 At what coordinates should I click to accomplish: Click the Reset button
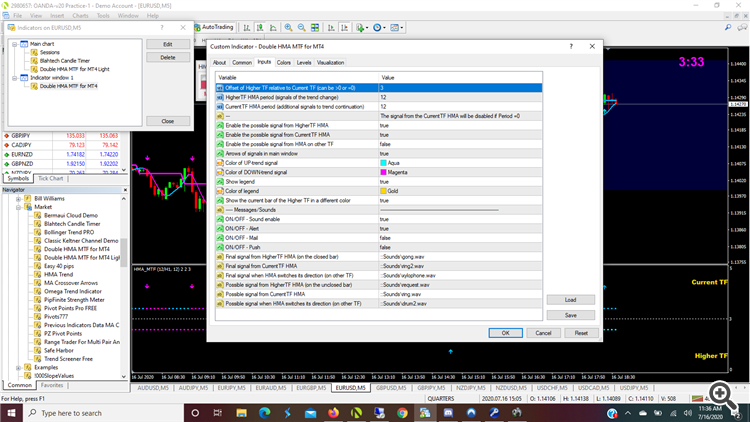pos(580,333)
